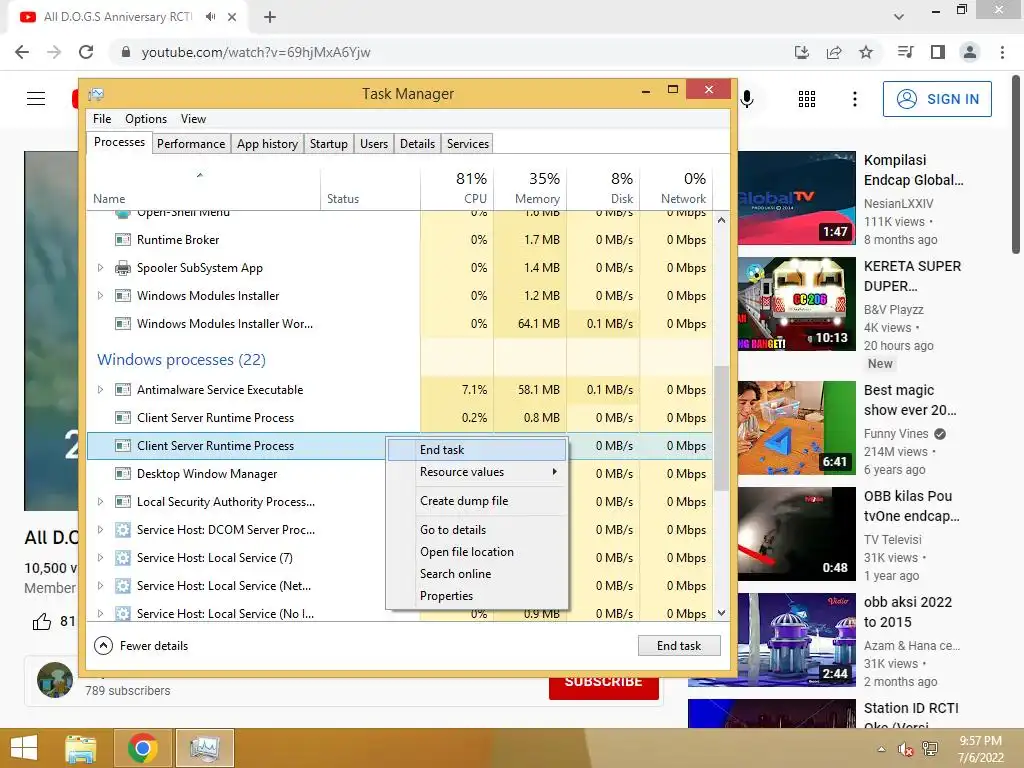Sort processes by CPU column
Image resolution: width=1024 pixels, height=768 pixels.
[x=457, y=187]
